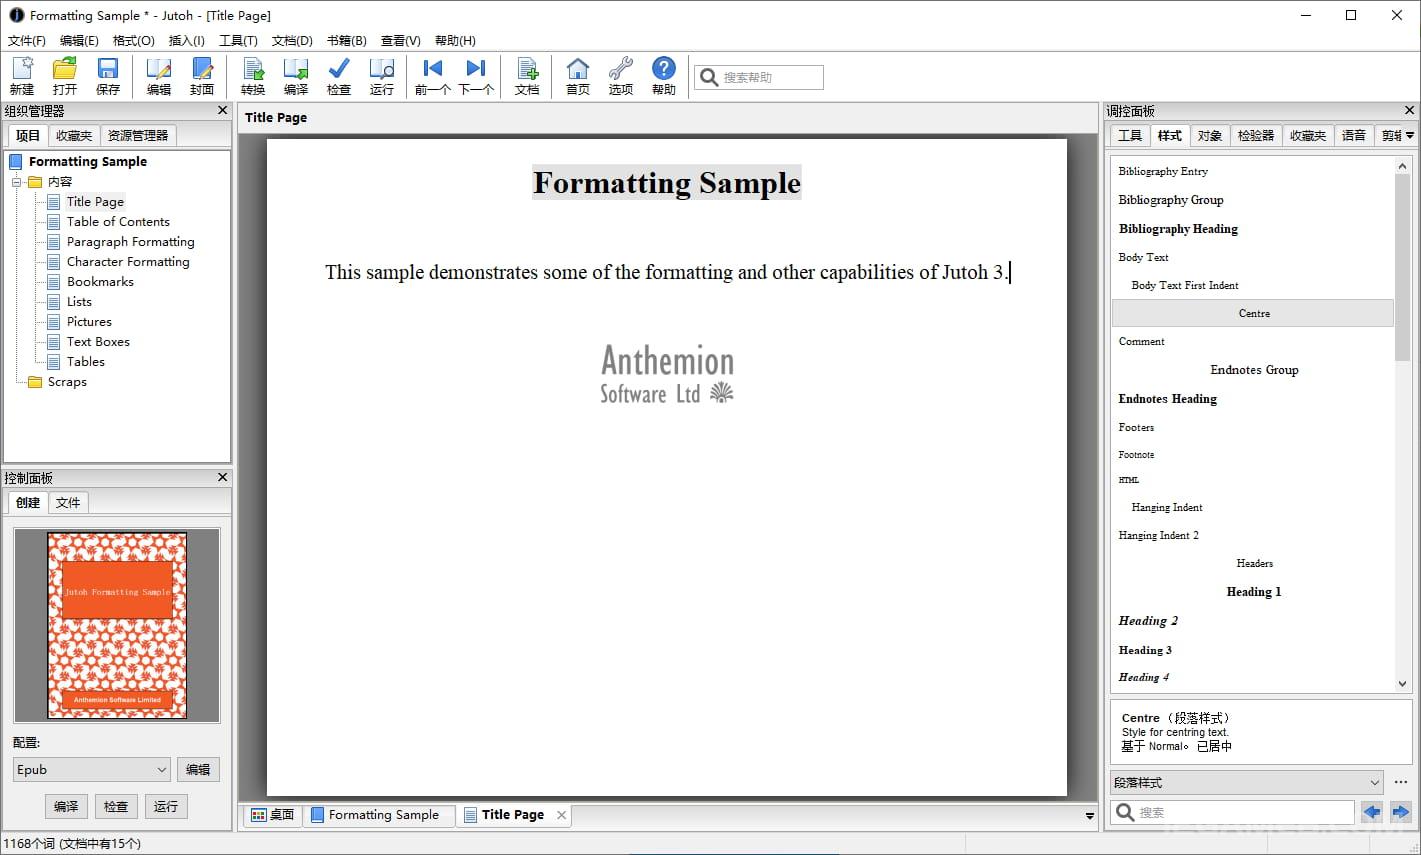Close the 调控面板 panel

point(1409,110)
